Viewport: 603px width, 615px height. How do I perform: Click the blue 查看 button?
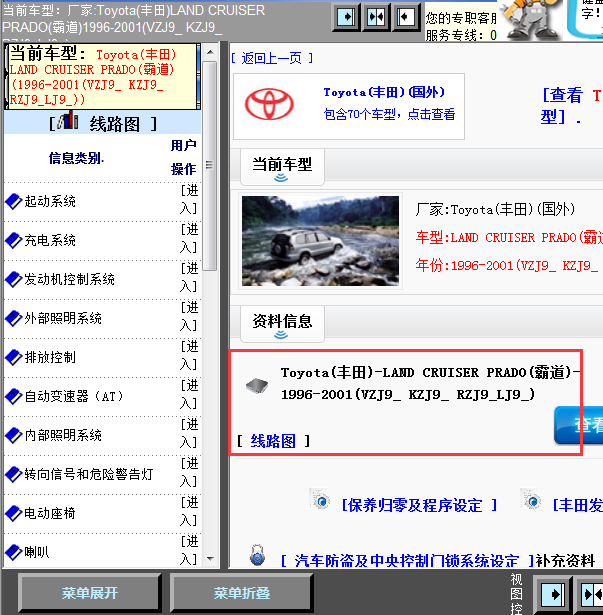[x=578, y=426]
